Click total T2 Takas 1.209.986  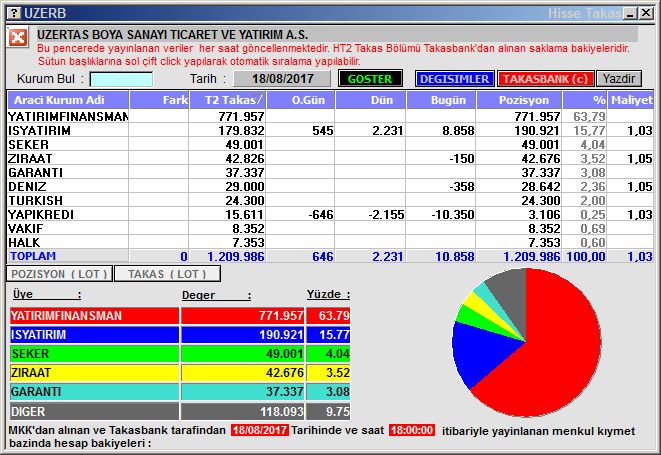coord(236,256)
